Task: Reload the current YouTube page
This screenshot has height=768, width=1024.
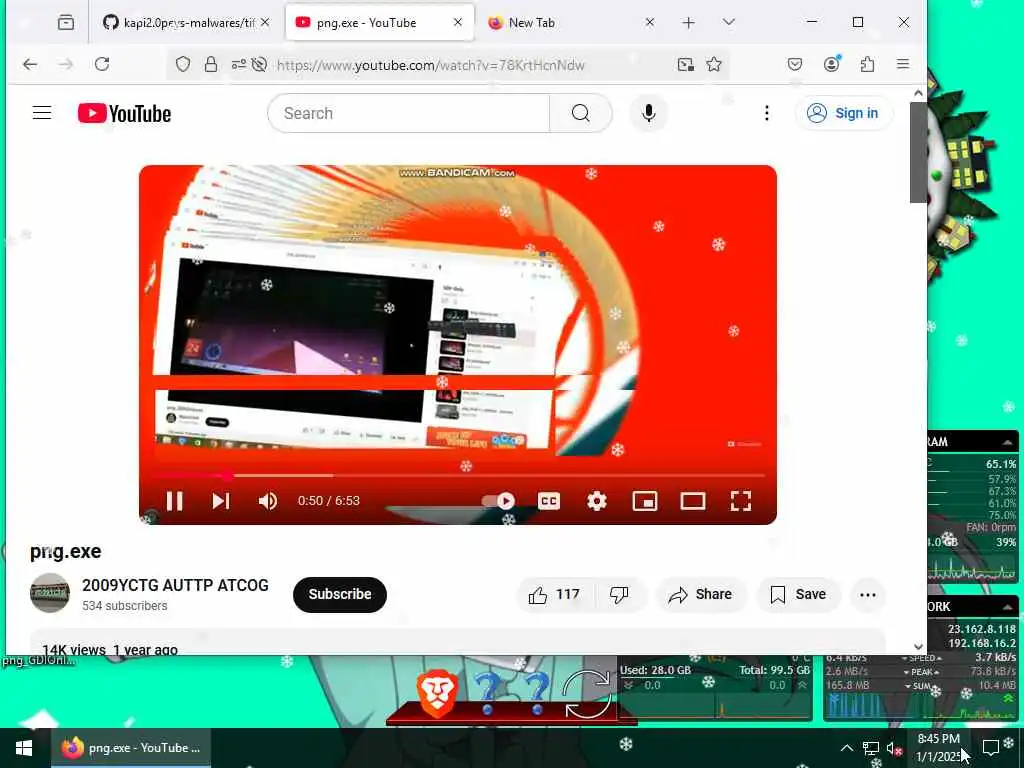Action: (102, 64)
